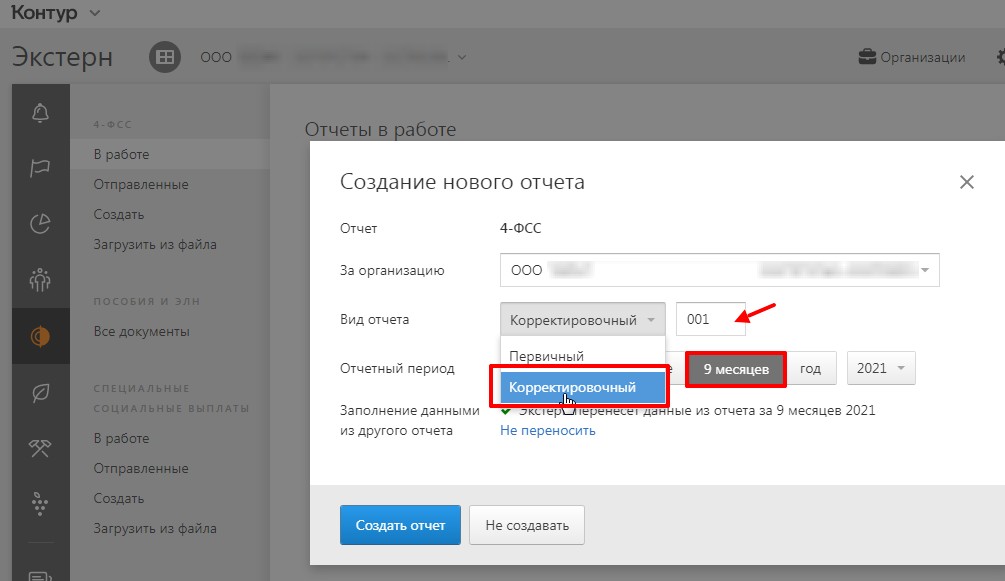Click the orange half-circle FSS sidebar icon

pos(40,336)
